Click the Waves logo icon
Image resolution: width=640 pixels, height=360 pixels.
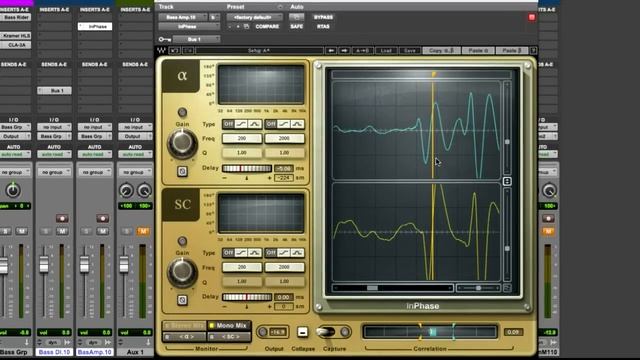[x=161, y=51]
